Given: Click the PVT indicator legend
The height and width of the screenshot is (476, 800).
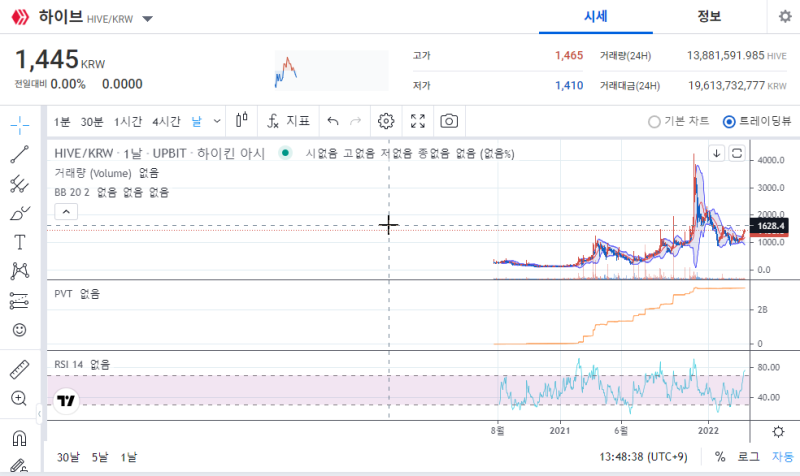Looking at the screenshot, I should 63,294.
